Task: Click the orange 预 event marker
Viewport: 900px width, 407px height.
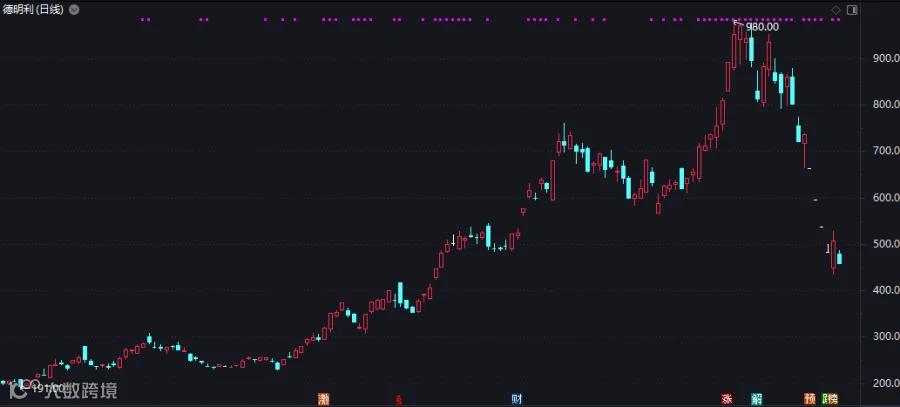Action: pos(810,399)
